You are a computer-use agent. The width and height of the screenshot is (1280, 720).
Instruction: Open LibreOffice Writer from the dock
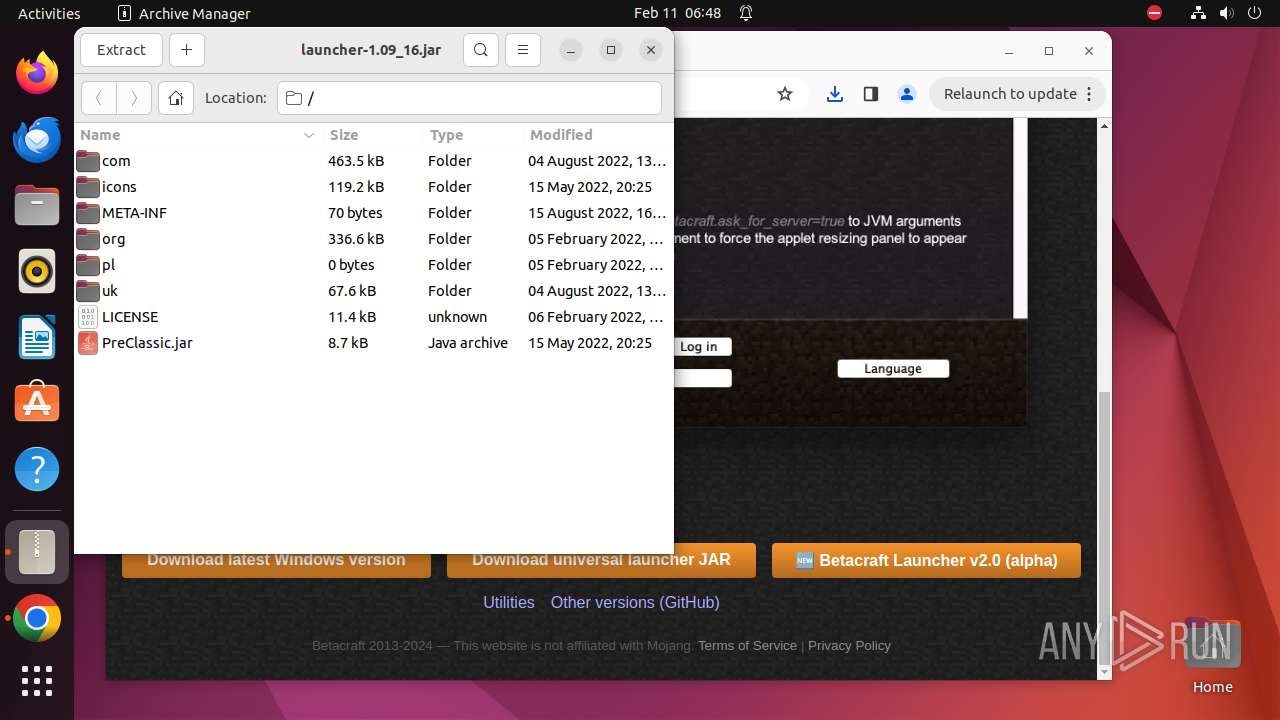pyautogui.click(x=37, y=337)
